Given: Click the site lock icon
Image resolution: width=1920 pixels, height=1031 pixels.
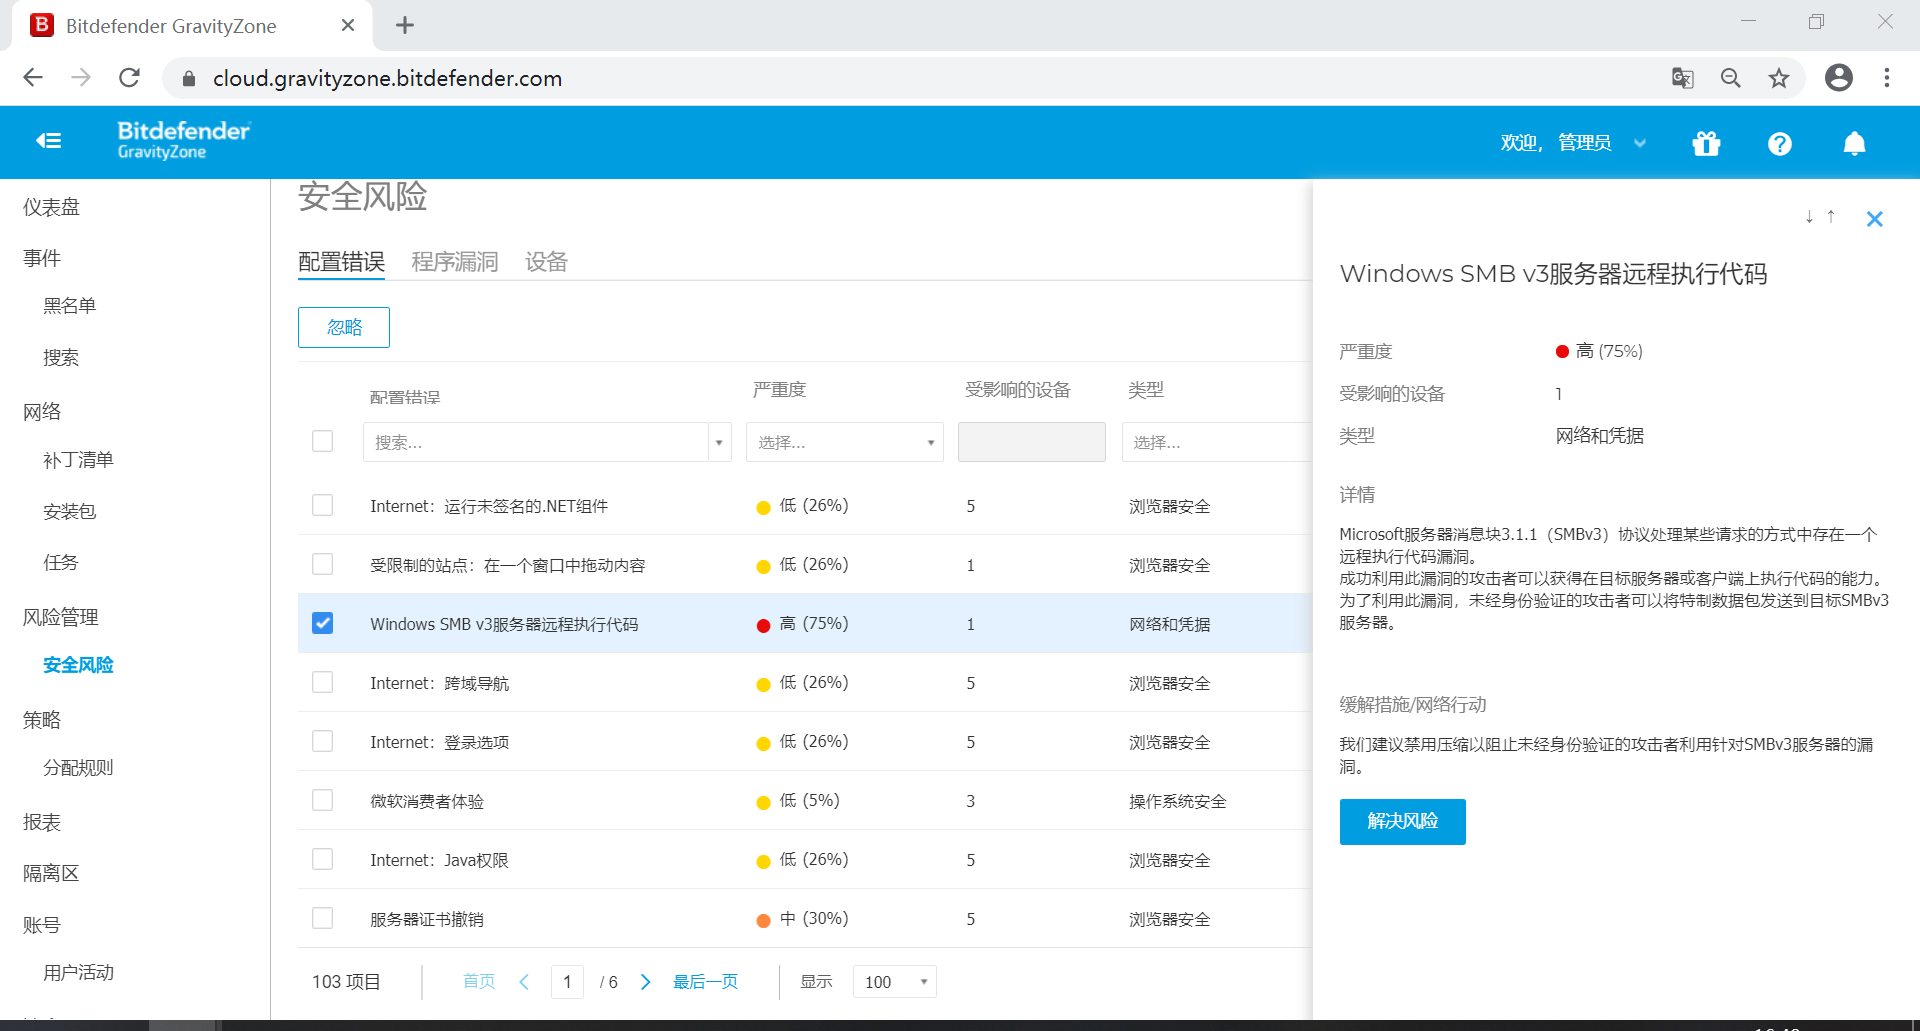Looking at the screenshot, I should [x=189, y=78].
